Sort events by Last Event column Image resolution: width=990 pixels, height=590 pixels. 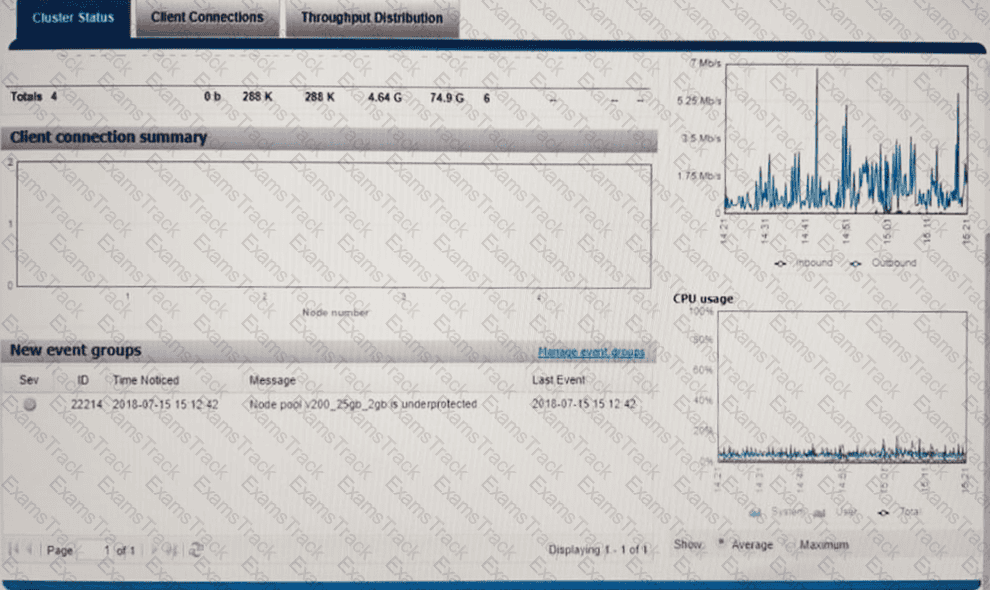point(559,380)
